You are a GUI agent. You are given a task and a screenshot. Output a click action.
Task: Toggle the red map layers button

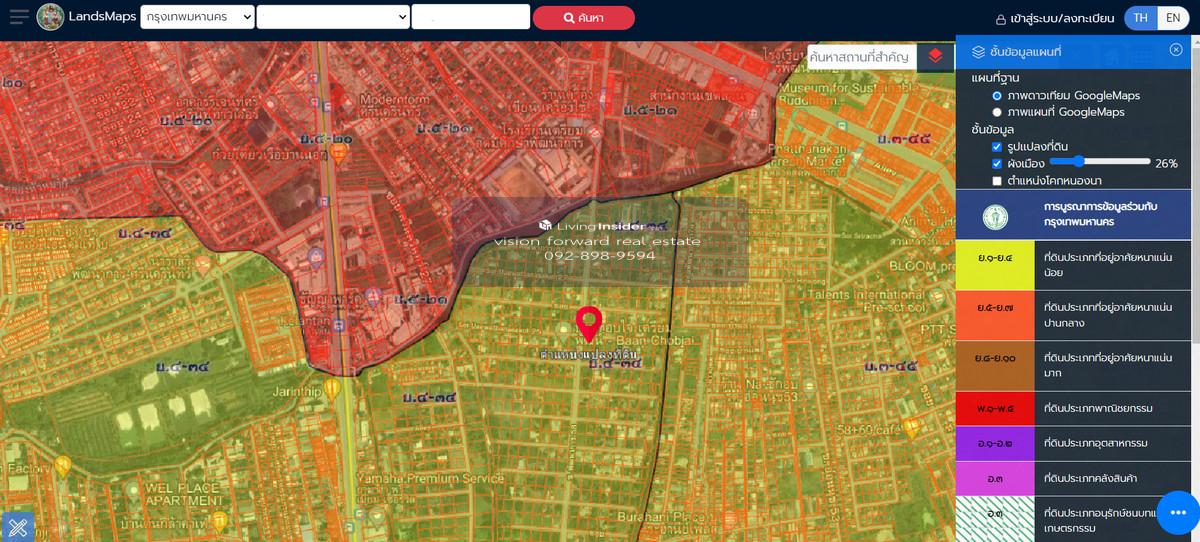[935, 56]
